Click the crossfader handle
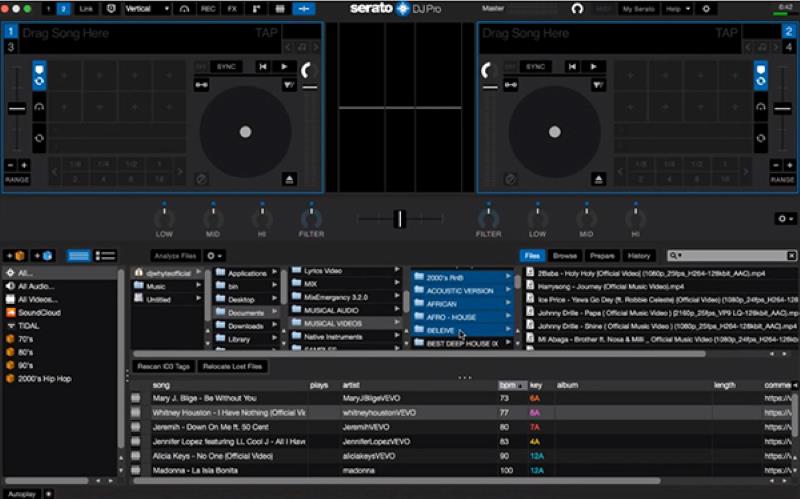 (400, 219)
